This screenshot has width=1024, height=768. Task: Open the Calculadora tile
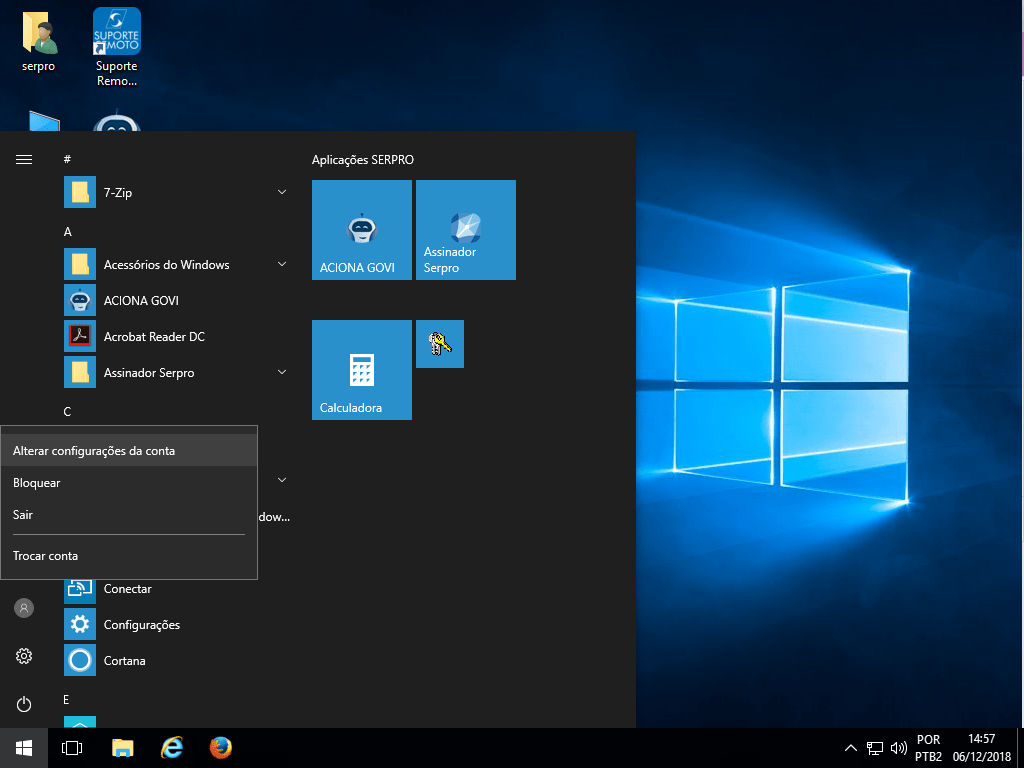click(361, 369)
